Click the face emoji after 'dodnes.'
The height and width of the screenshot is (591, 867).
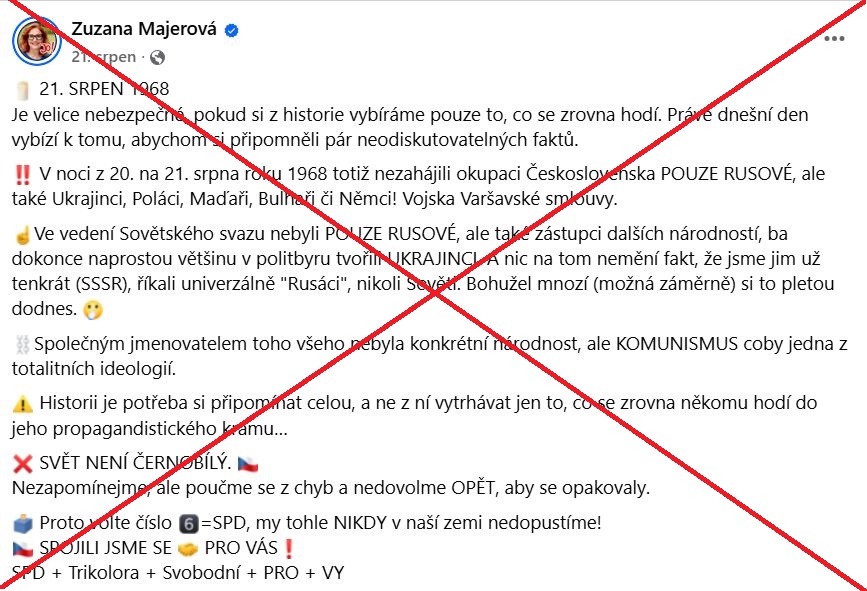click(x=93, y=310)
